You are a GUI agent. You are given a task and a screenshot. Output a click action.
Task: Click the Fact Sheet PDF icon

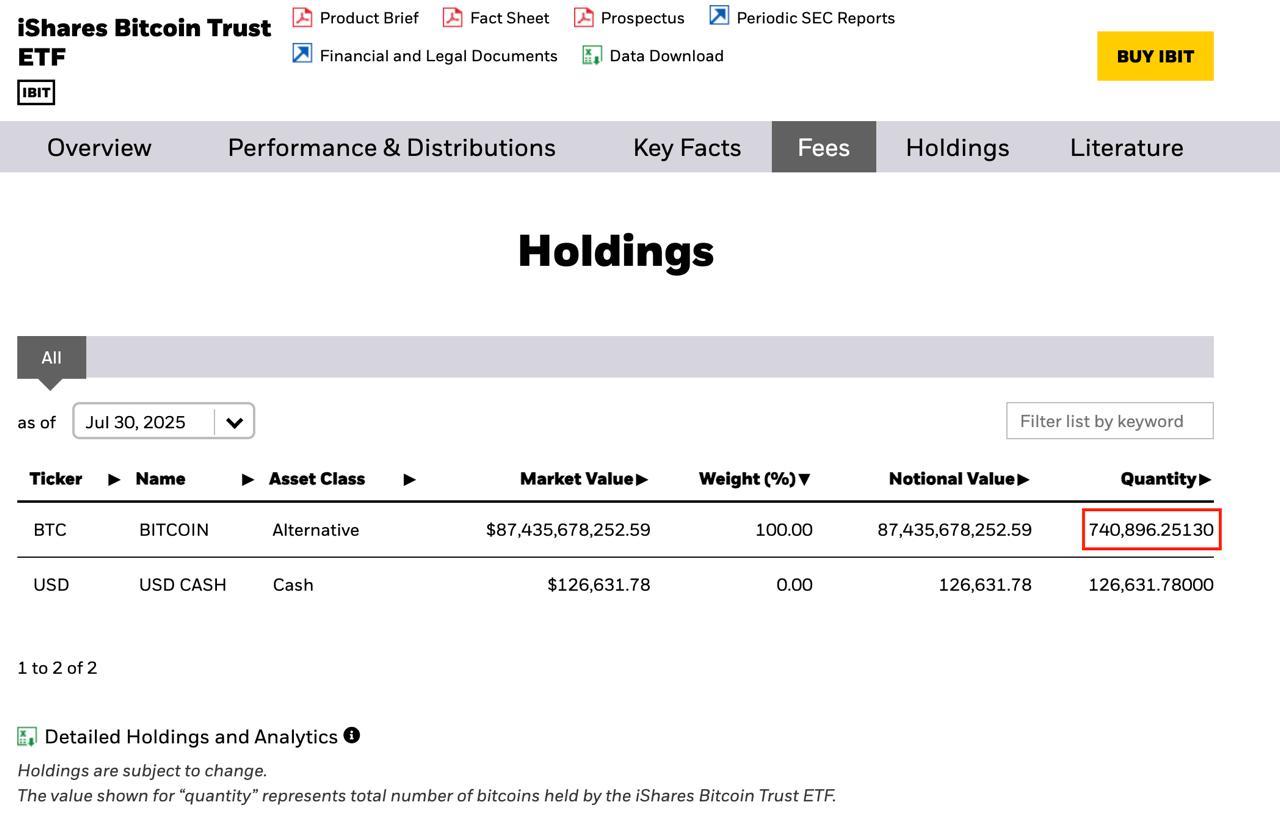coord(452,17)
